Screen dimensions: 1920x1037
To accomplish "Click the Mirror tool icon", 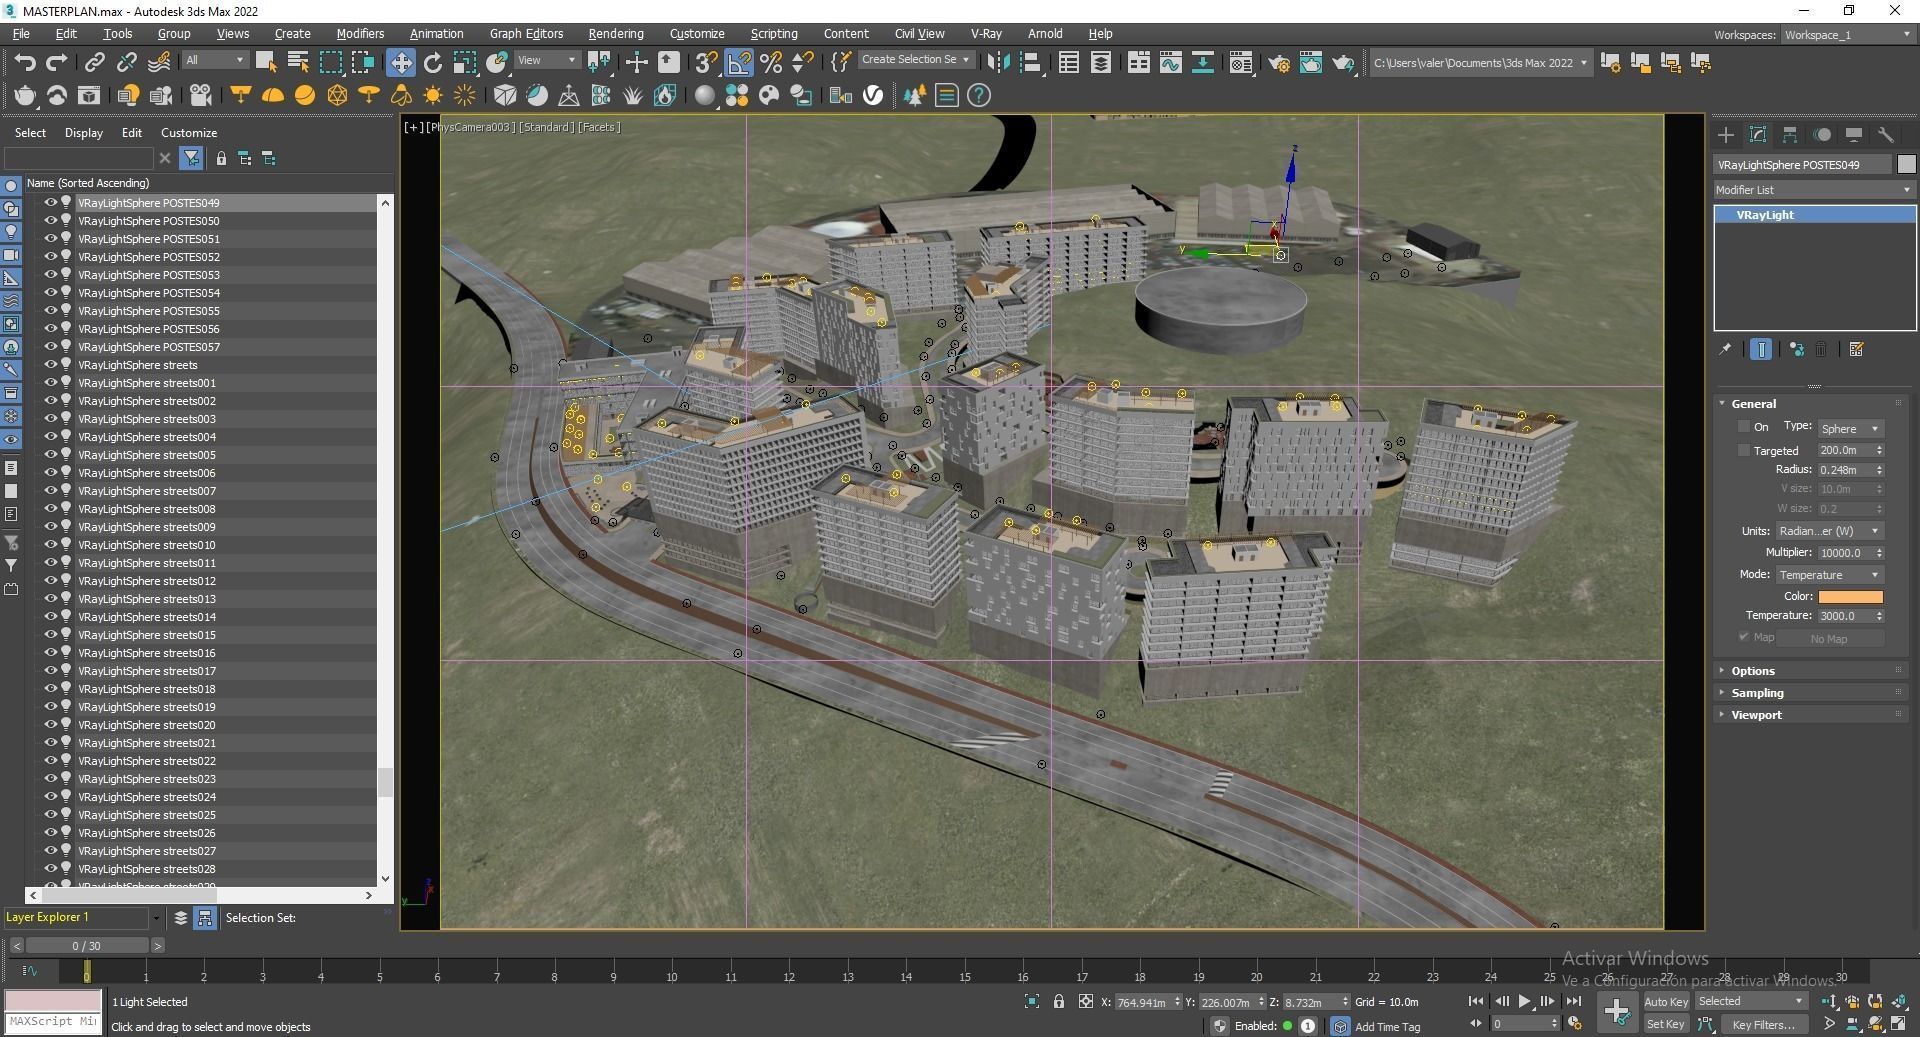I will click(x=998, y=63).
